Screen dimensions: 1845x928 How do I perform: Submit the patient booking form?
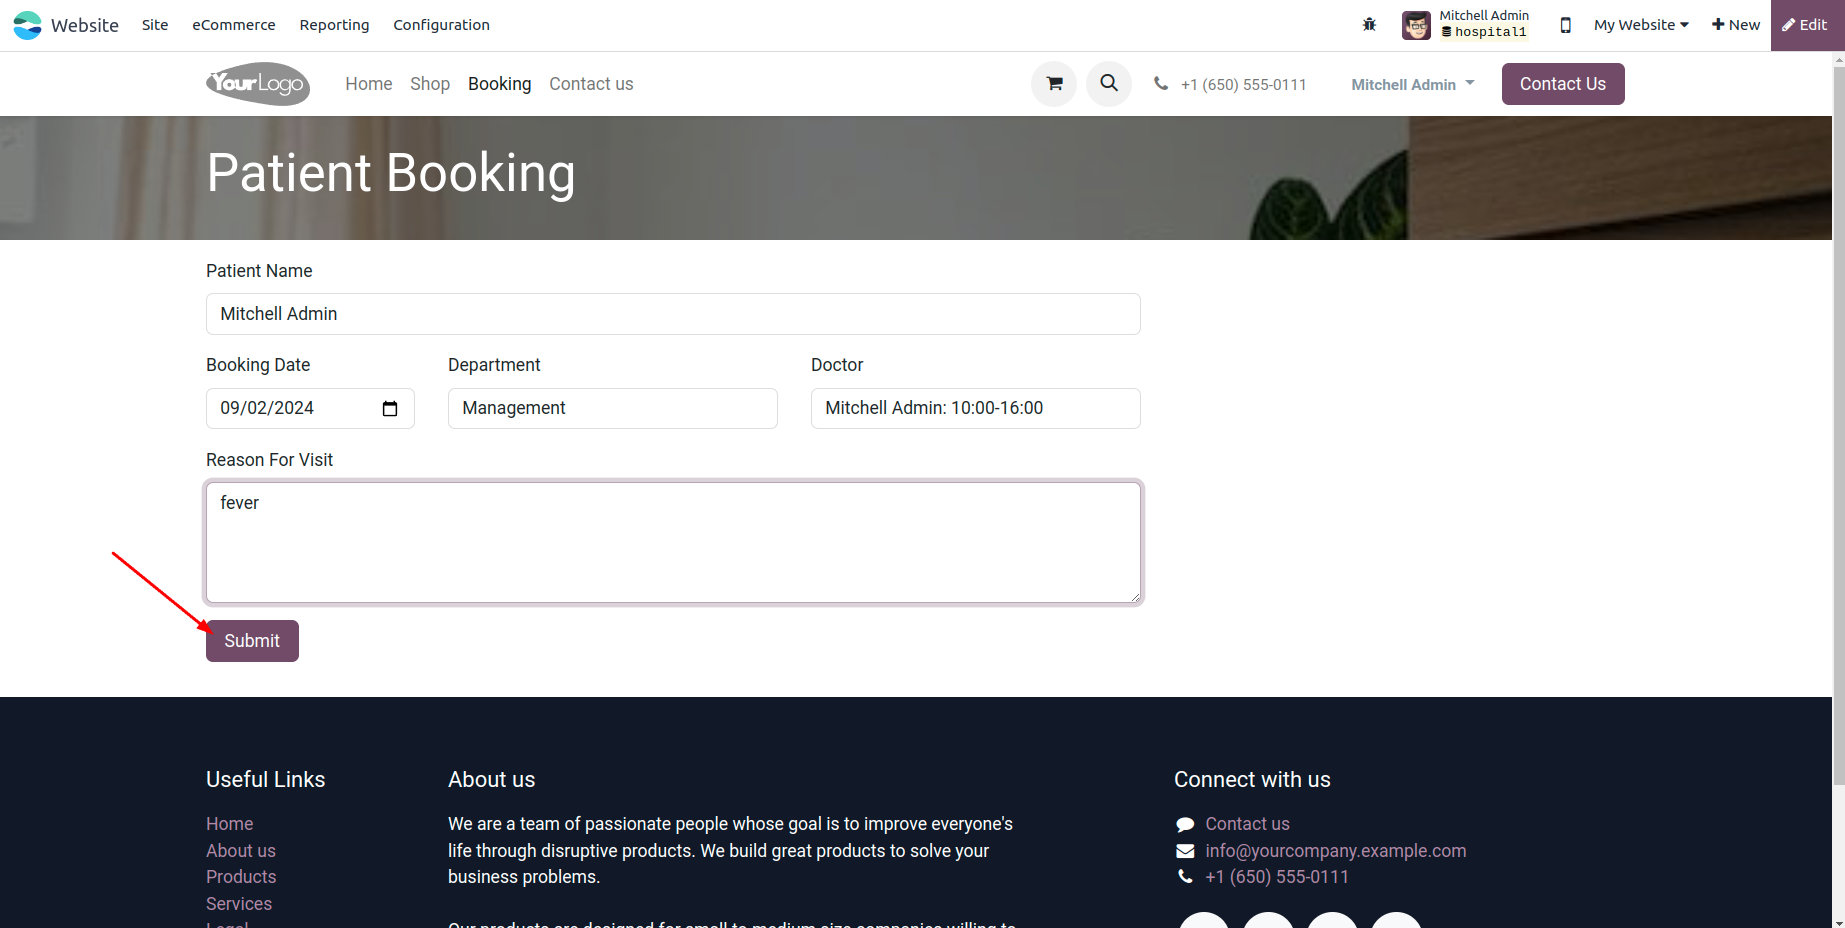coord(252,641)
